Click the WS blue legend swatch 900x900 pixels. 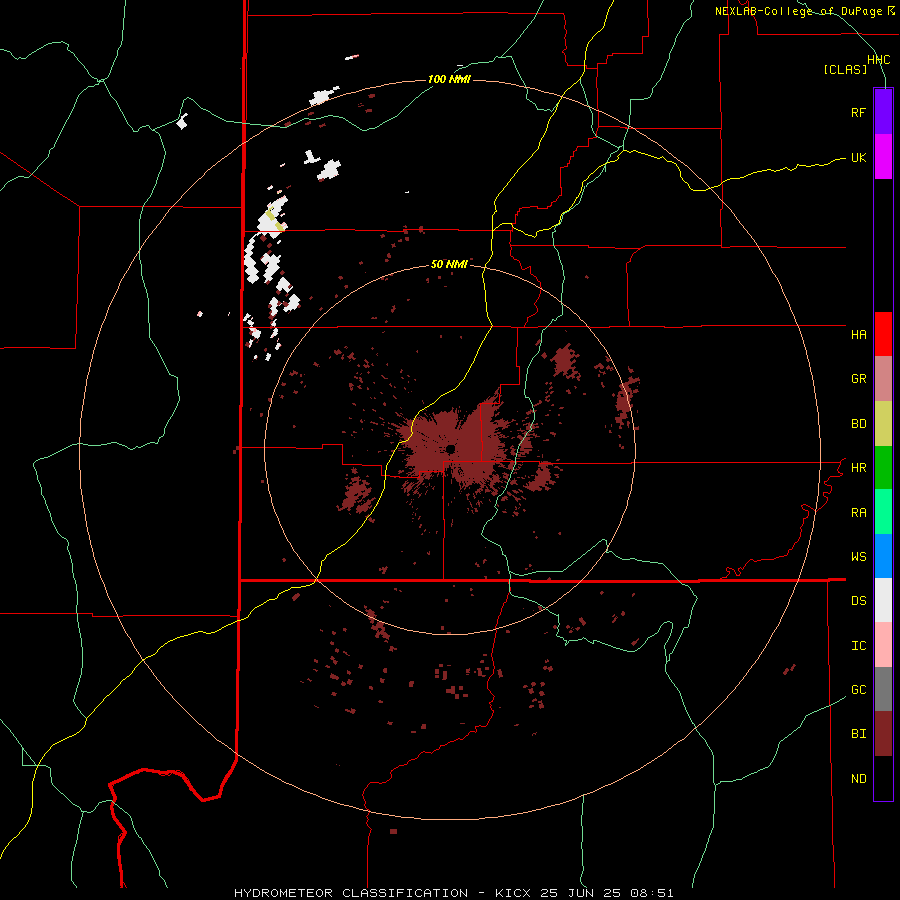(883, 556)
